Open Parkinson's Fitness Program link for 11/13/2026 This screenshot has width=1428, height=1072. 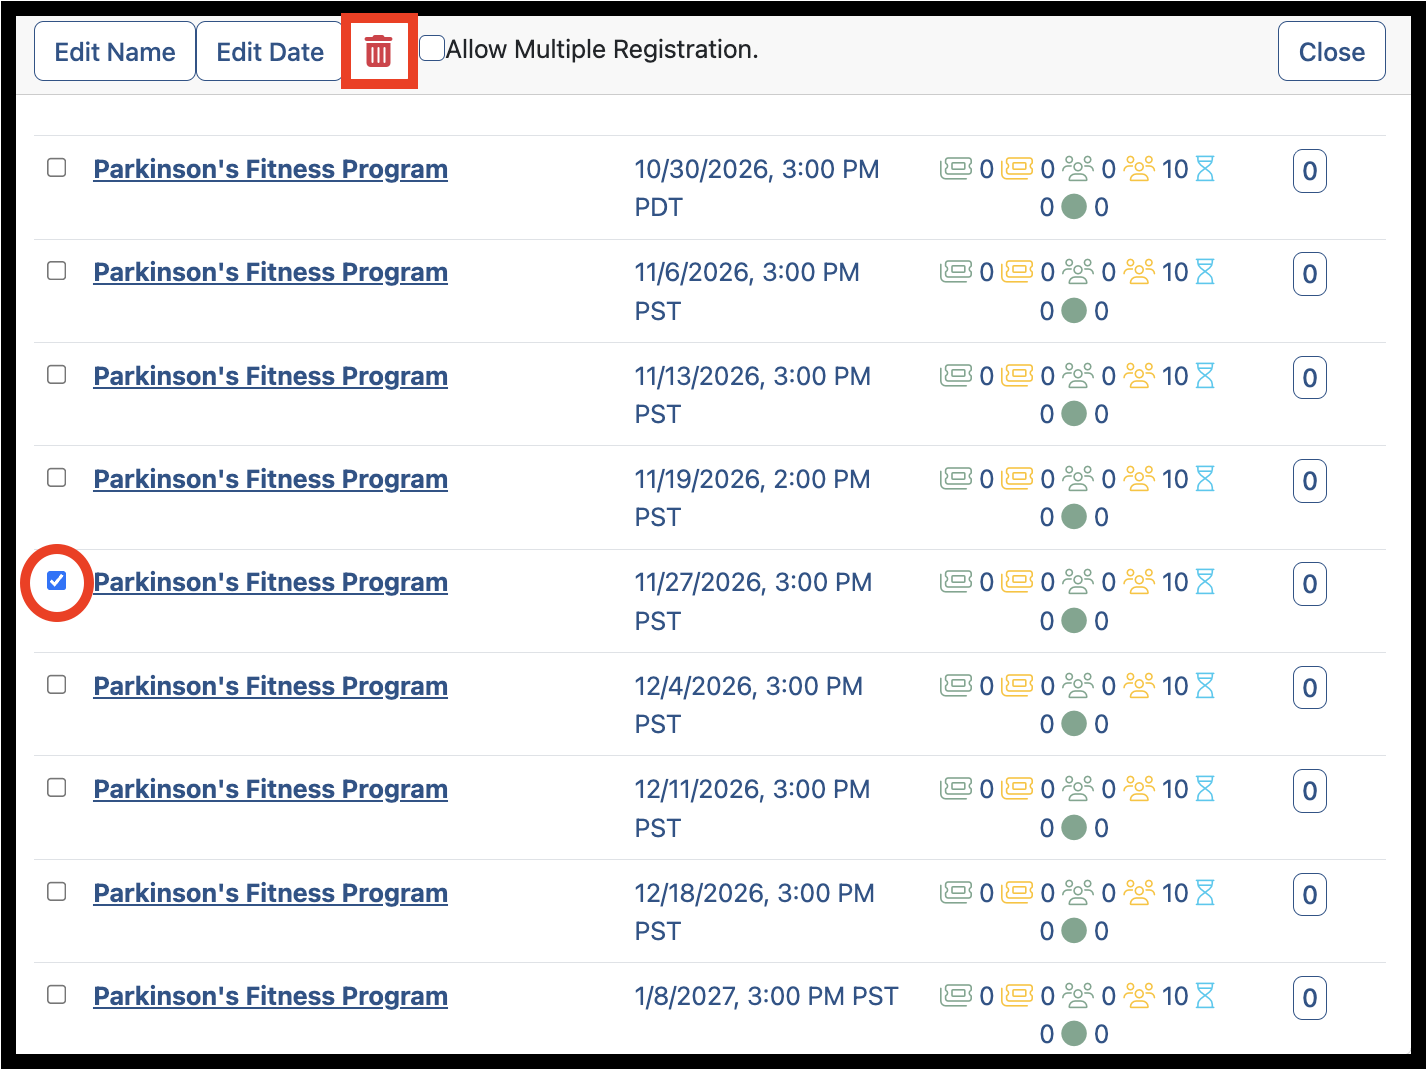coord(270,376)
